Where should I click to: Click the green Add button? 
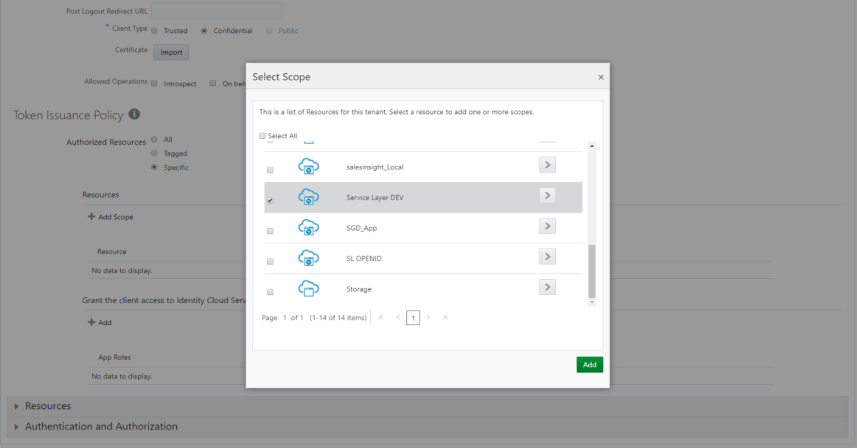(x=589, y=364)
